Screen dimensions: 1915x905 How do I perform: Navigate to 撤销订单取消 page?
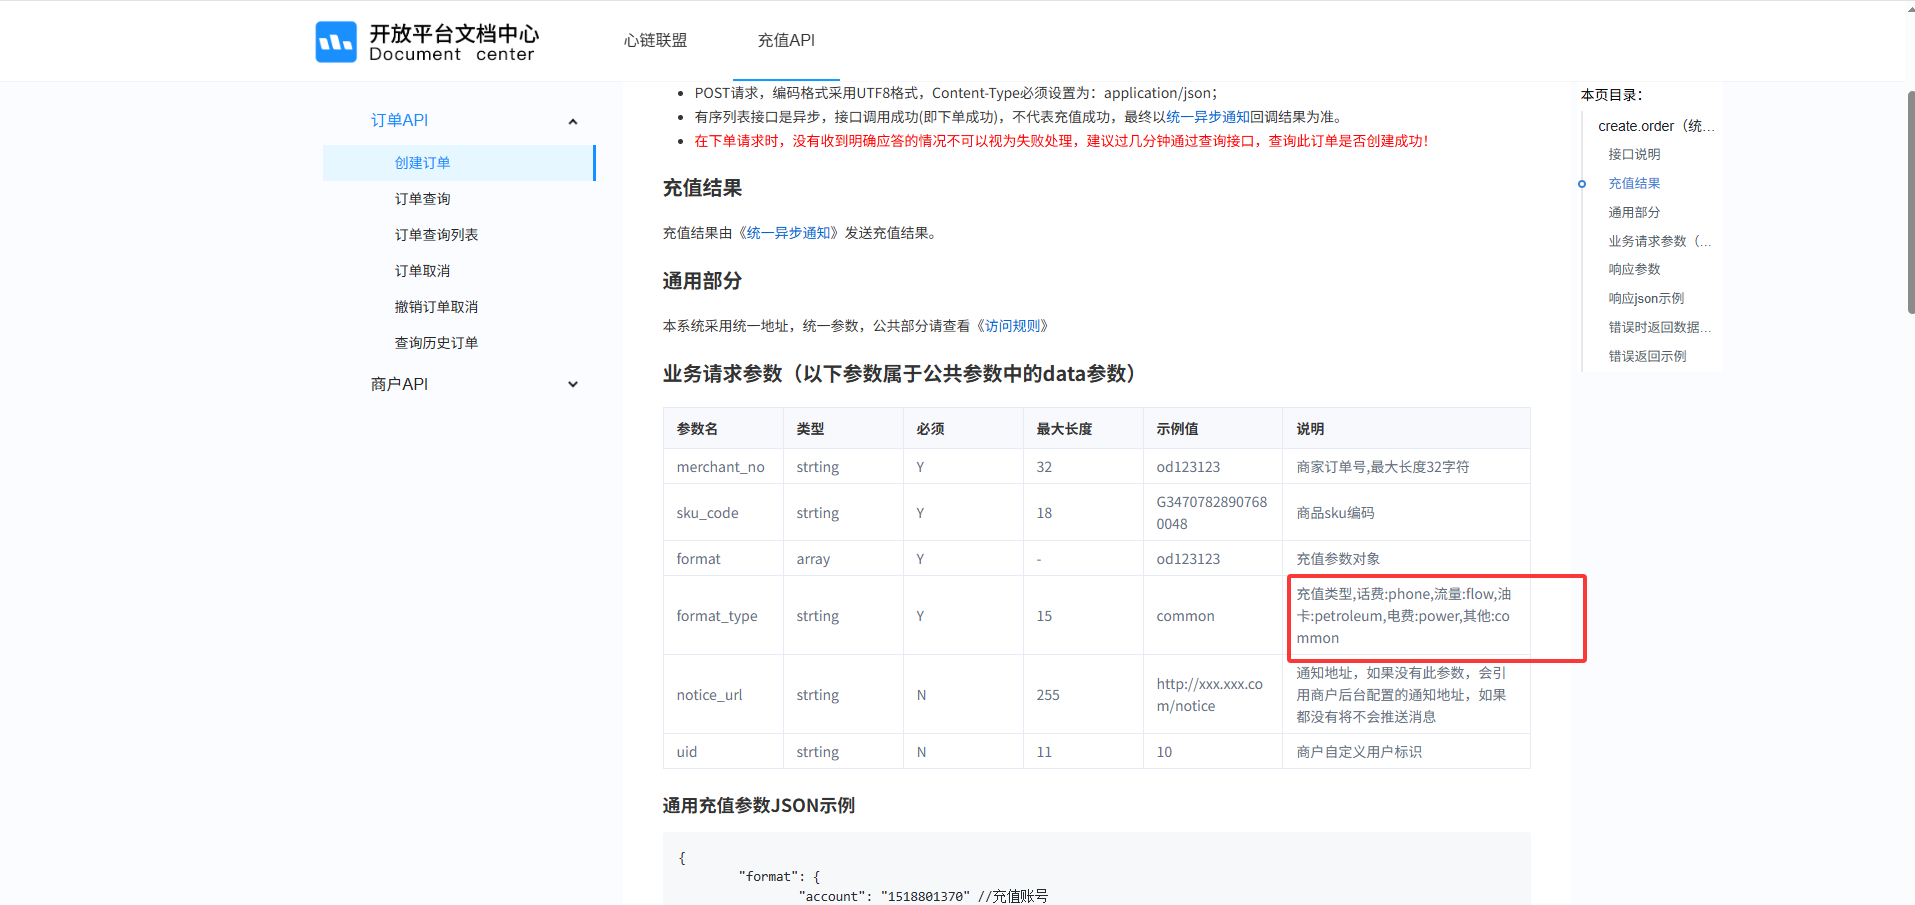pos(436,307)
